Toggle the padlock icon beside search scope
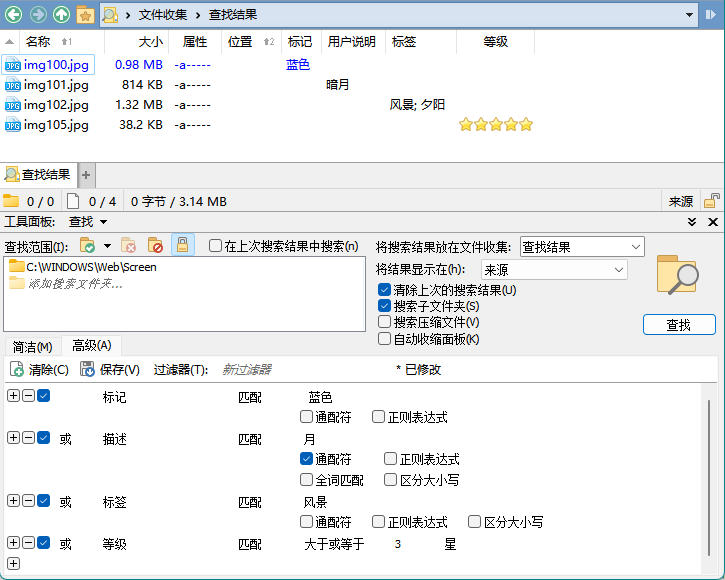 tap(183, 245)
